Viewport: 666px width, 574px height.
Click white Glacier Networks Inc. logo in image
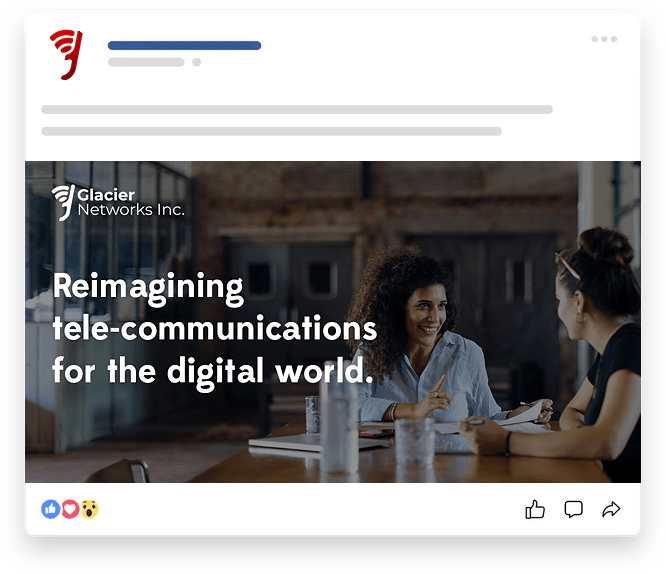(x=118, y=203)
